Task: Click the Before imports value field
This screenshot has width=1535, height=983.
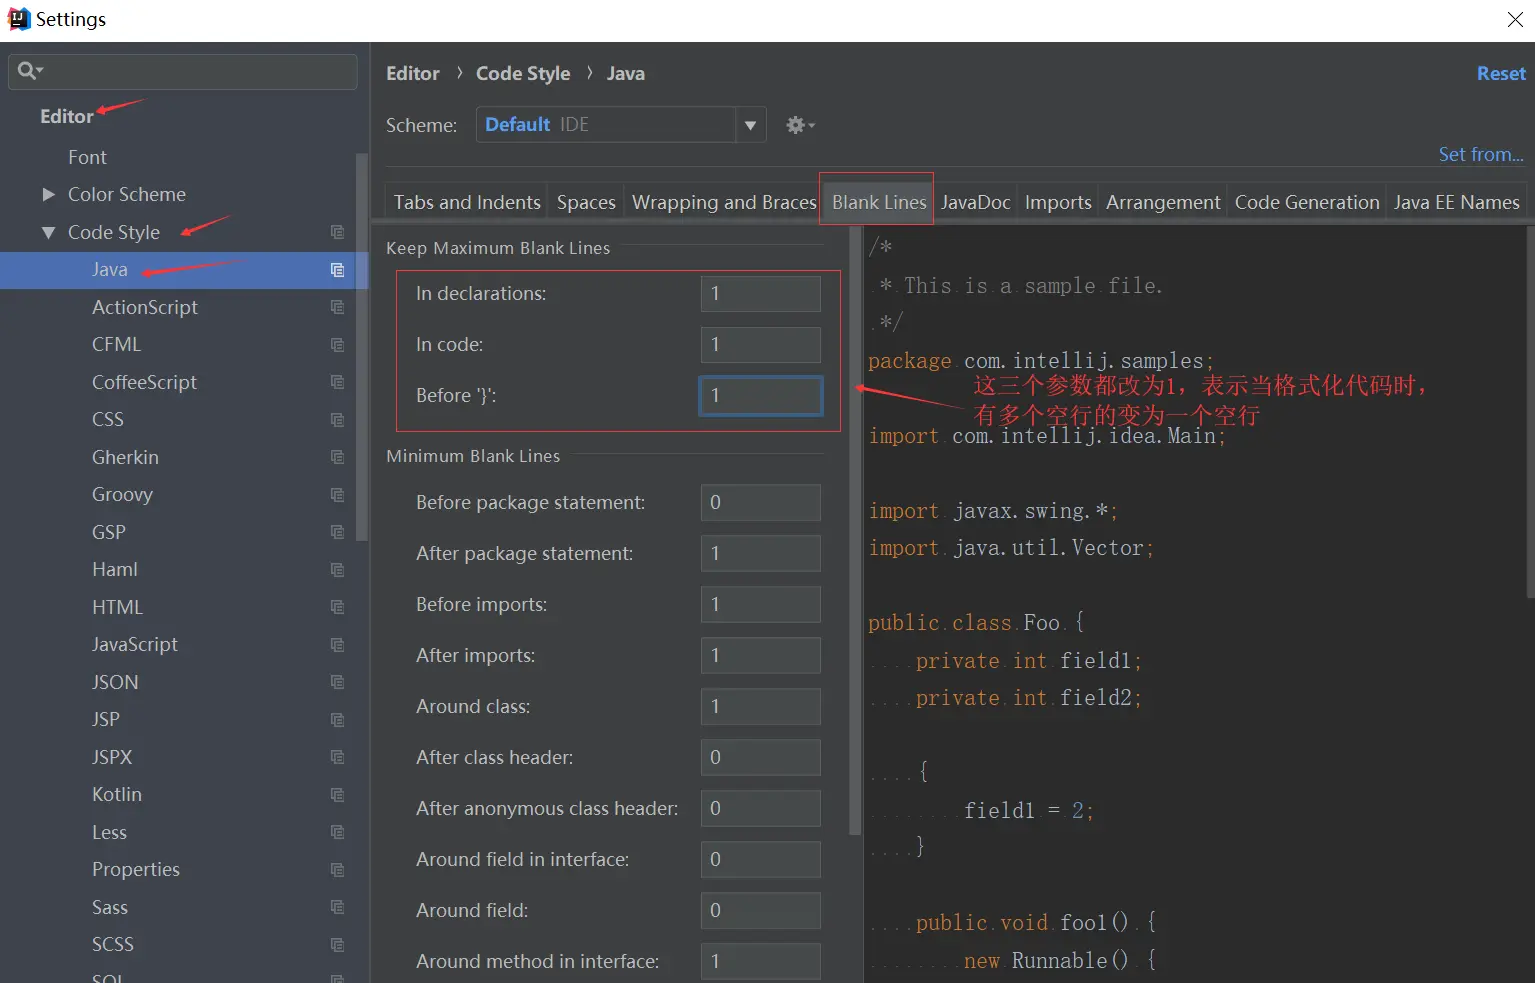Action: tap(761, 605)
